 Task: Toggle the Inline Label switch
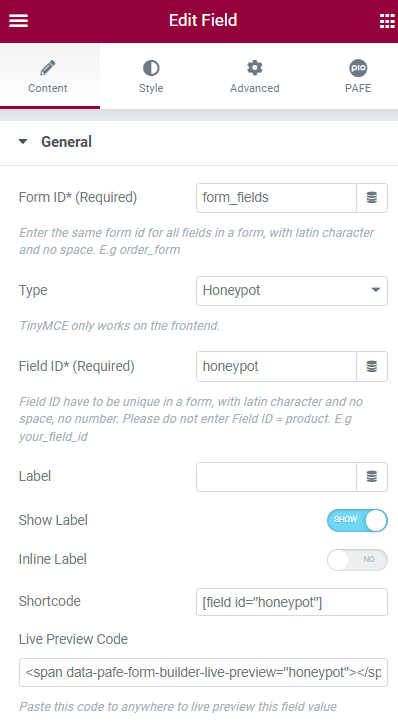coord(357,560)
